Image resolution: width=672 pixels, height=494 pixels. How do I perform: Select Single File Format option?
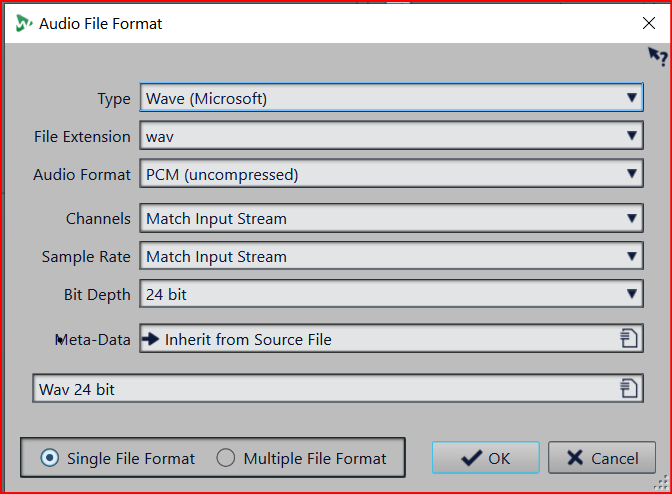click(x=49, y=459)
